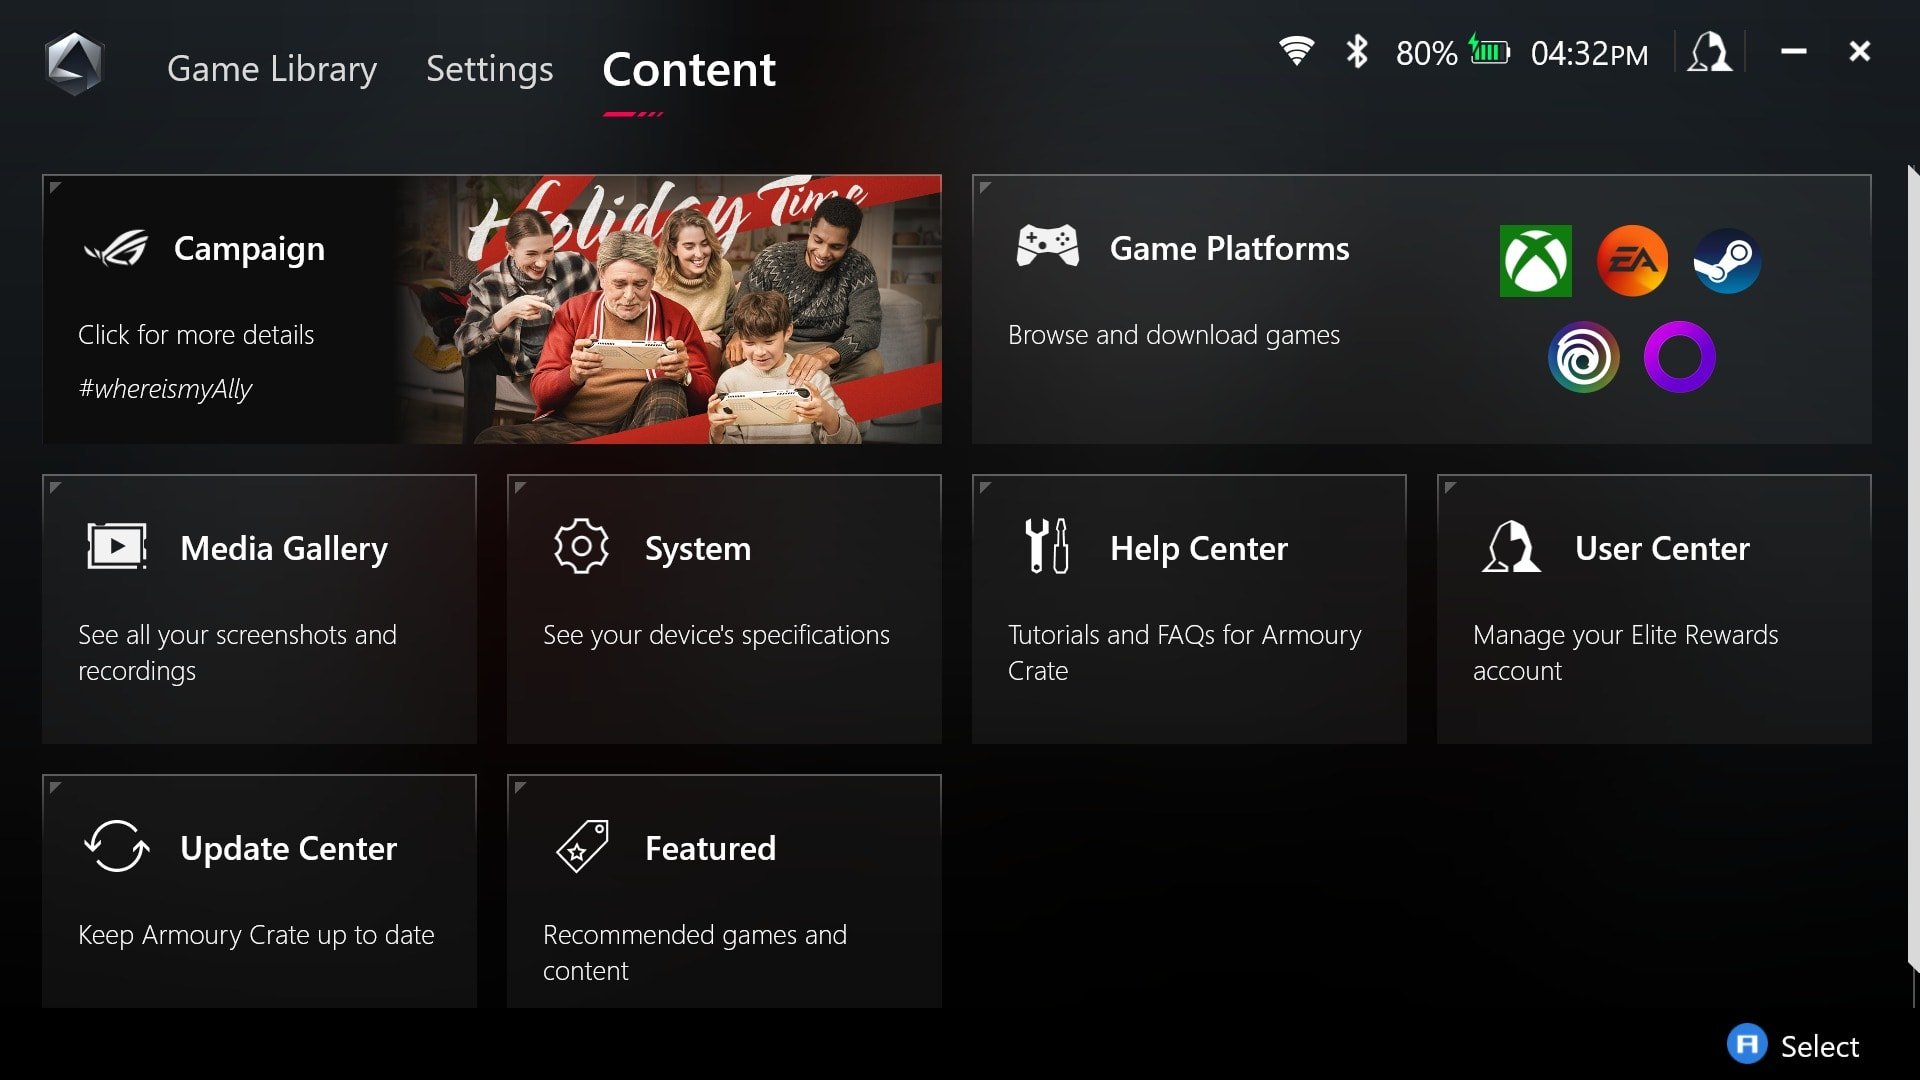Click the ROG Armoury Crate logo icon
The width and height of the screenshot is (1920, 1080).
(x=74, y=61)
